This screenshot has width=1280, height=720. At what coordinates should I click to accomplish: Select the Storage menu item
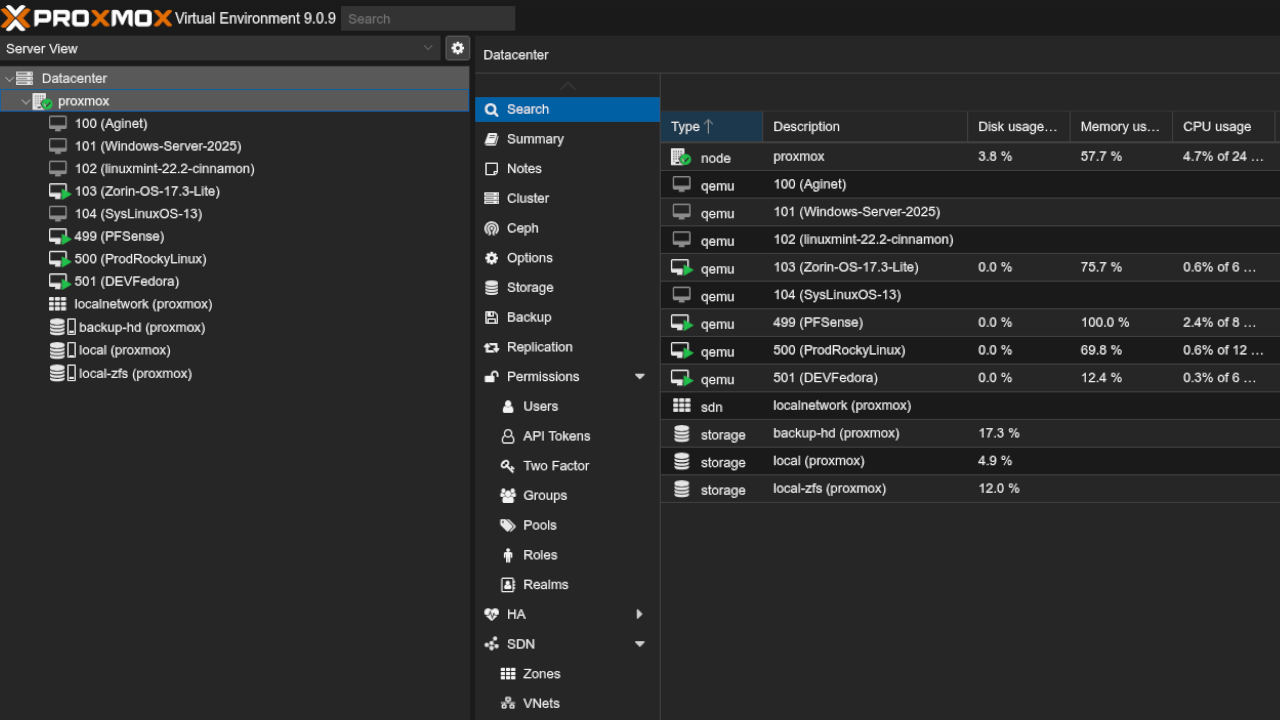[x=530, y=287]
